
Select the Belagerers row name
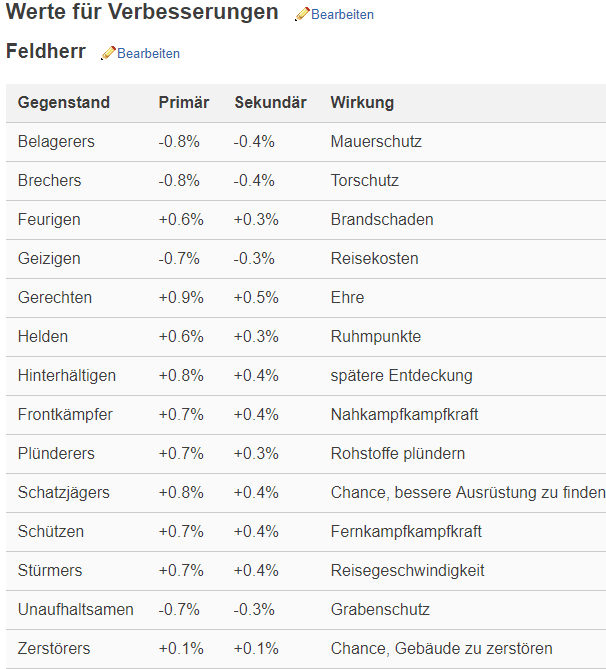[56, 142]
